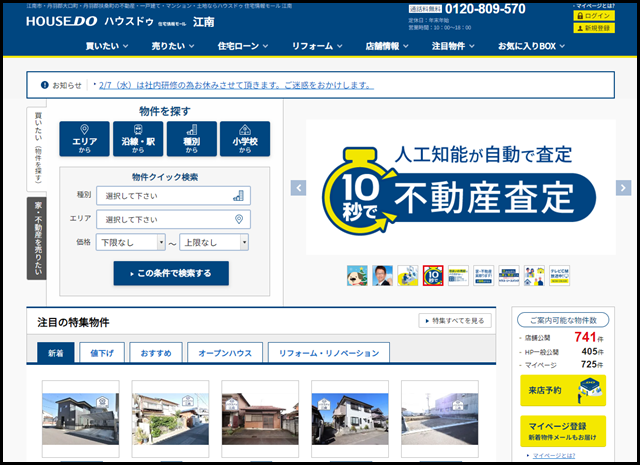Search by エリア pin icon tile
Viewport: 640px width, 465px height.
pos(84,139)
